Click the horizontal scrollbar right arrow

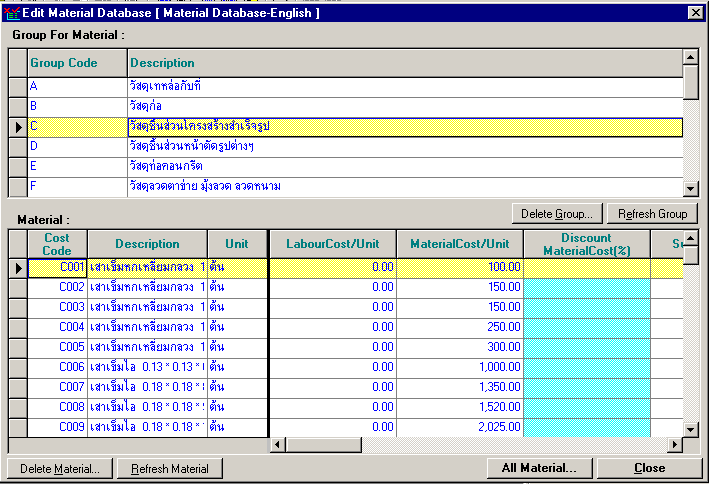(x=675, y=445)
